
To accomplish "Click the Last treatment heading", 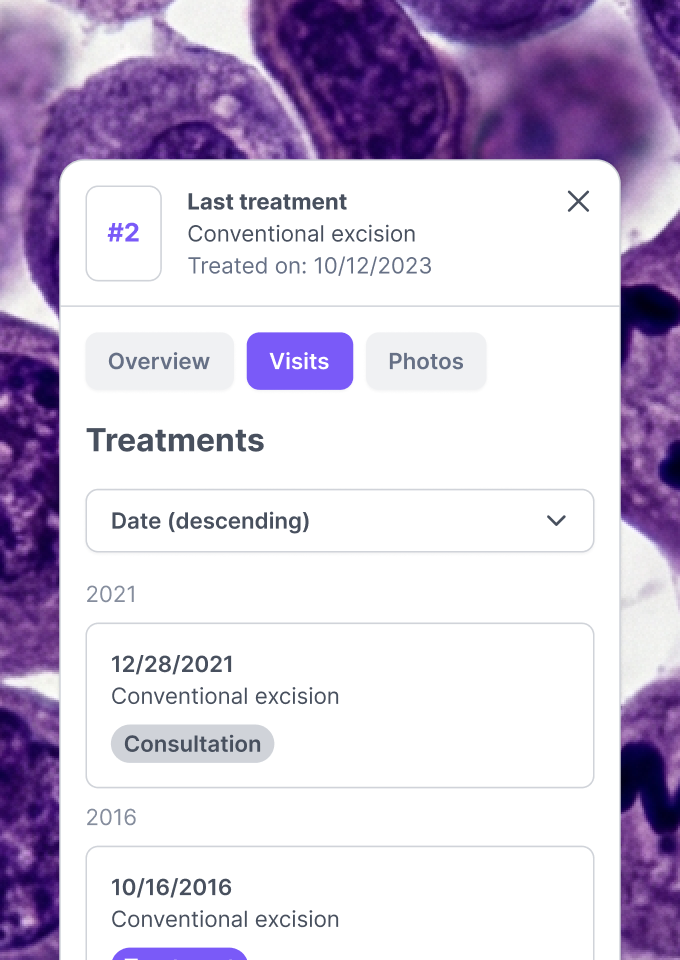I will [267, 201].
